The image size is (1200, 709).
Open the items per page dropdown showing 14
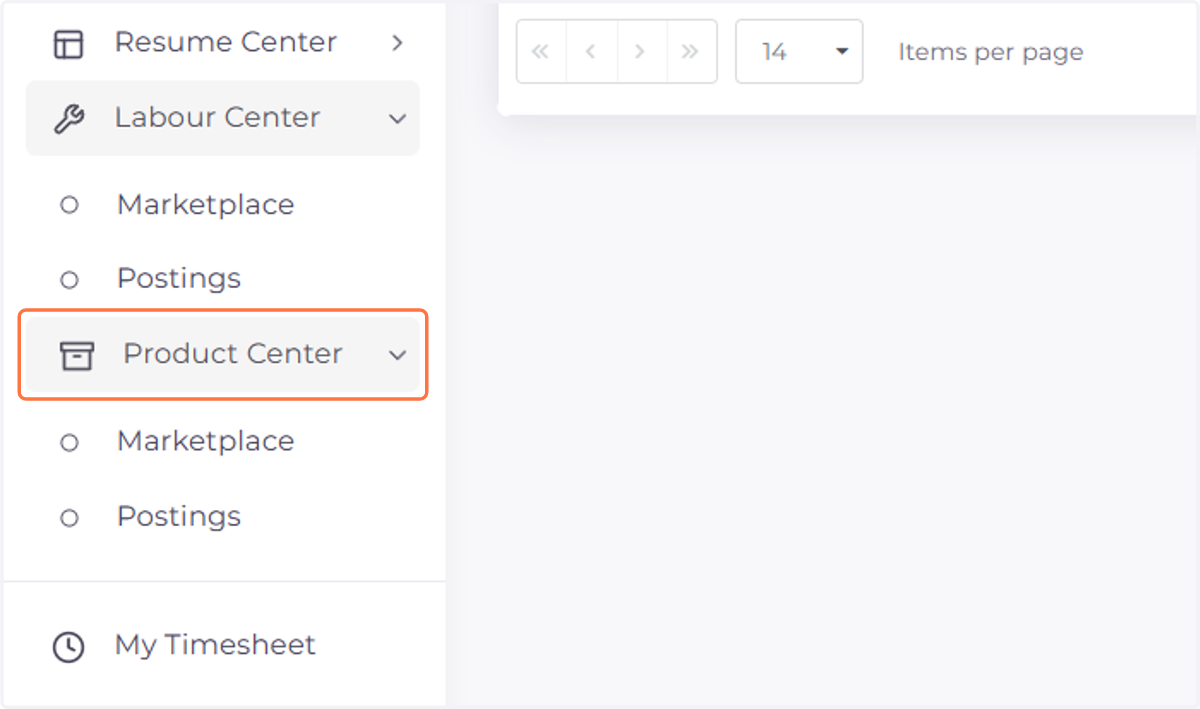coord(799,51)
